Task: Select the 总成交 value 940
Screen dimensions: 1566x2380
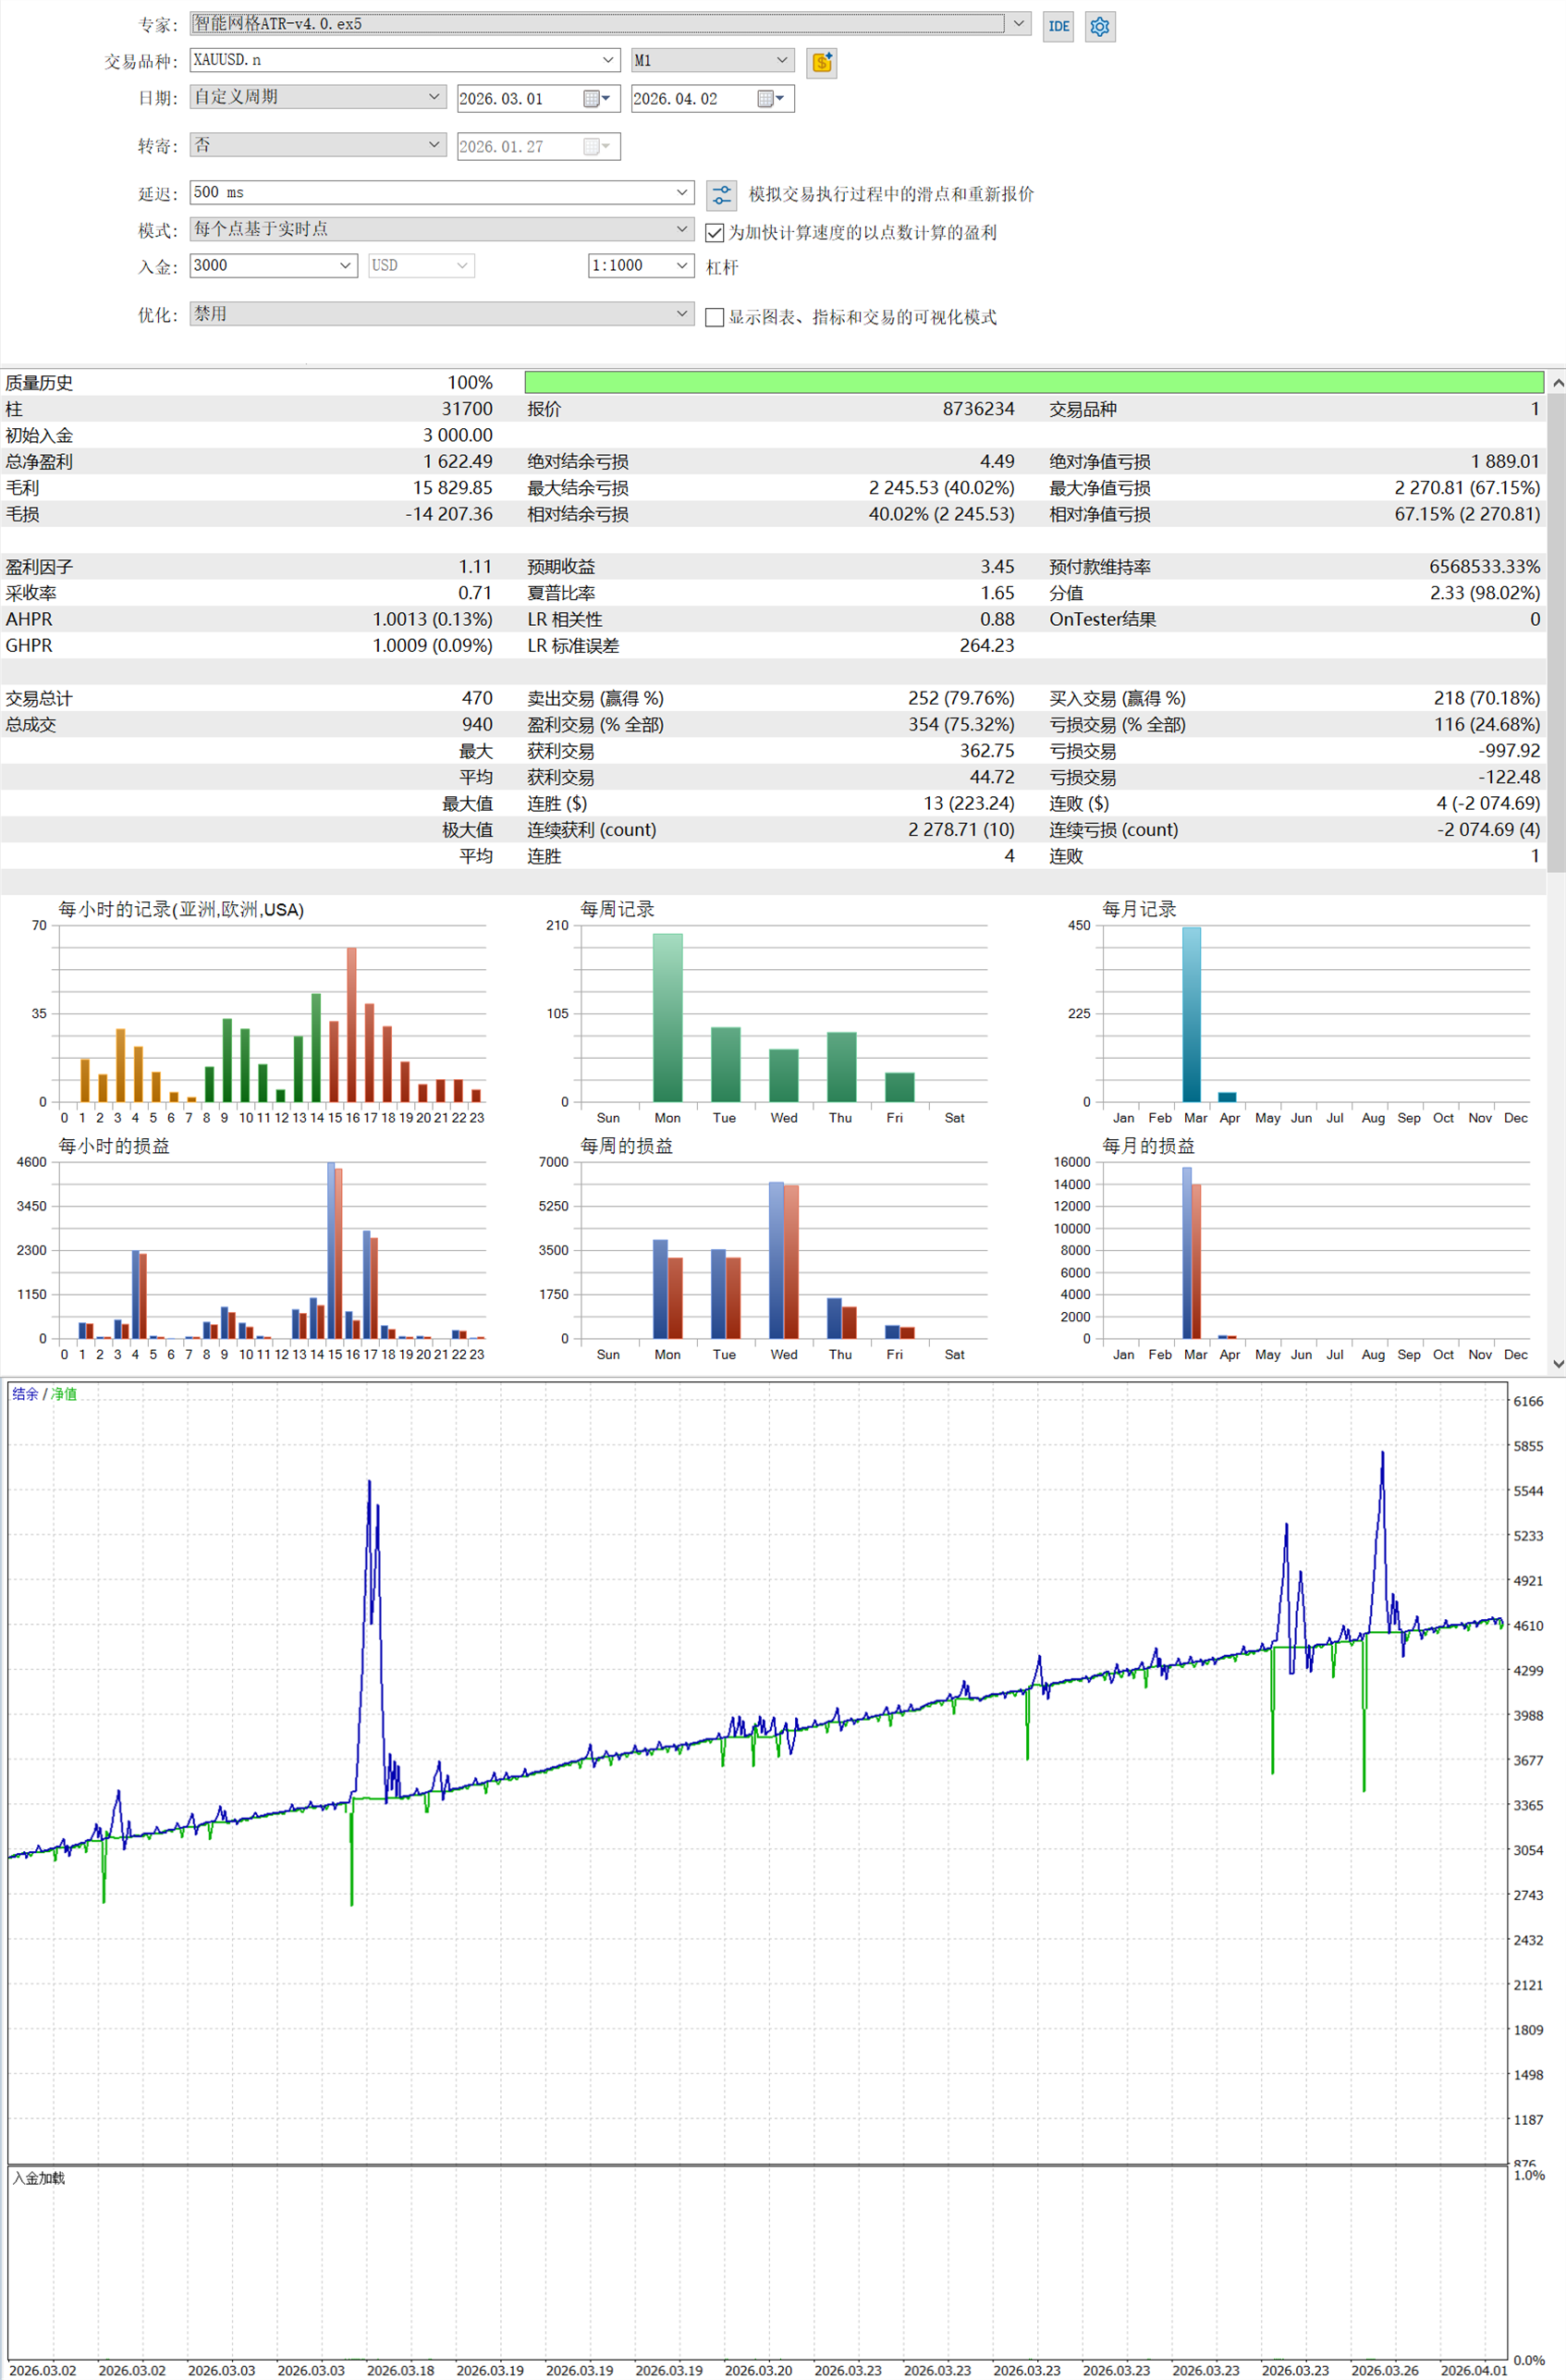Action: point(477,724)
